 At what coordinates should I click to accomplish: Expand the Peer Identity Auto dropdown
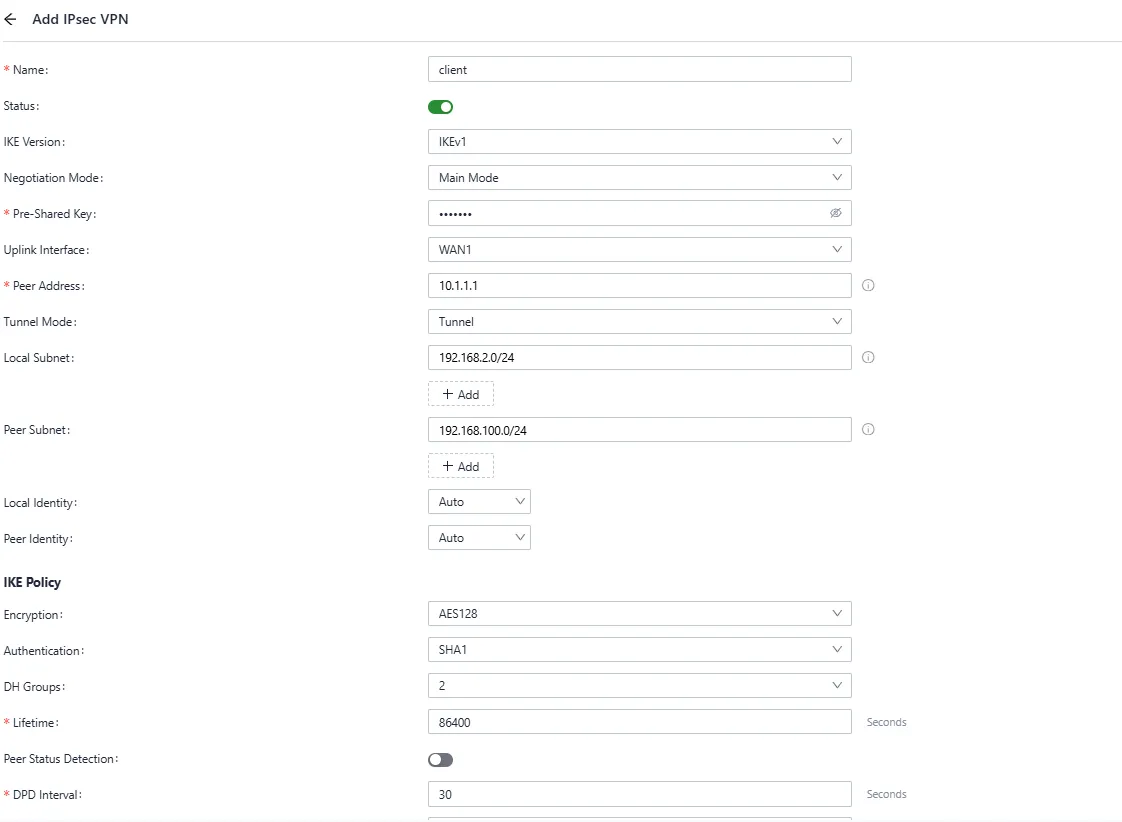pyautogui.click(x=479, y=537)
